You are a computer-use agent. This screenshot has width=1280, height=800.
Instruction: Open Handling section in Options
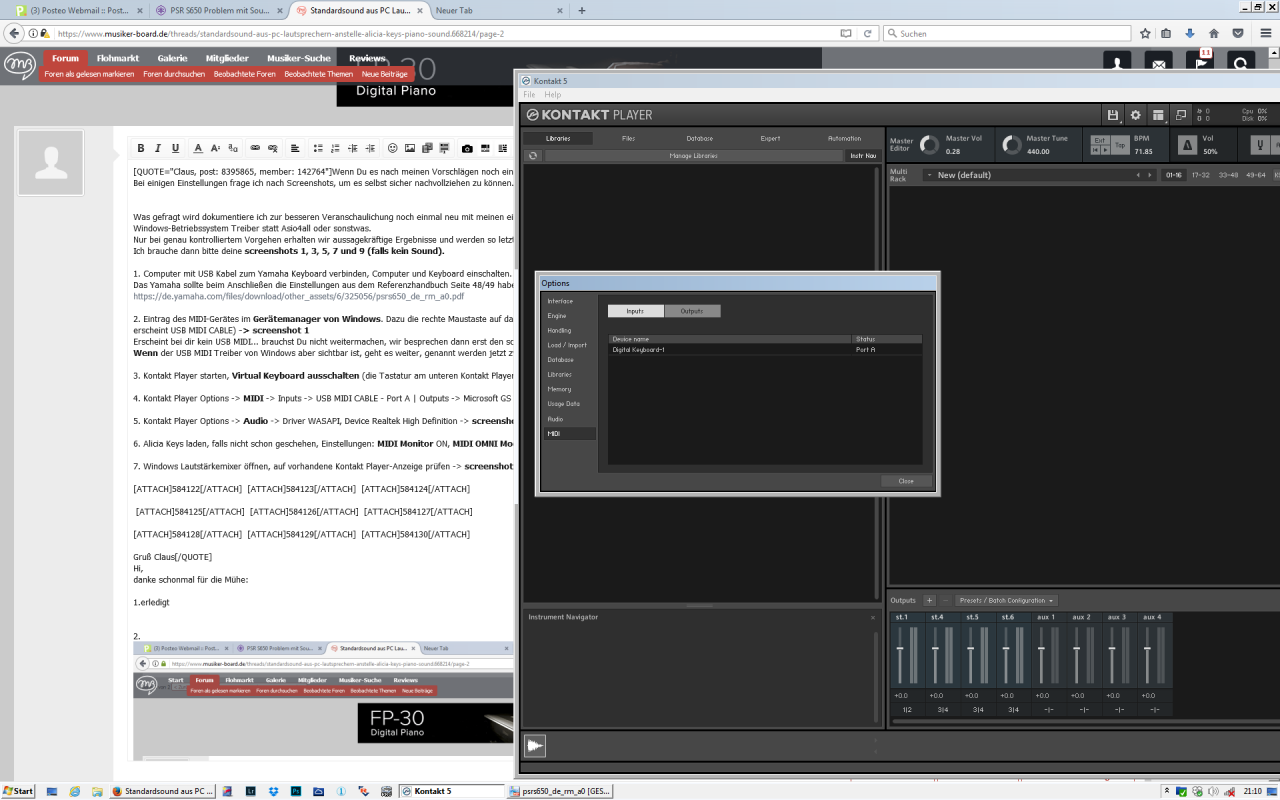(x=559, y=330)
